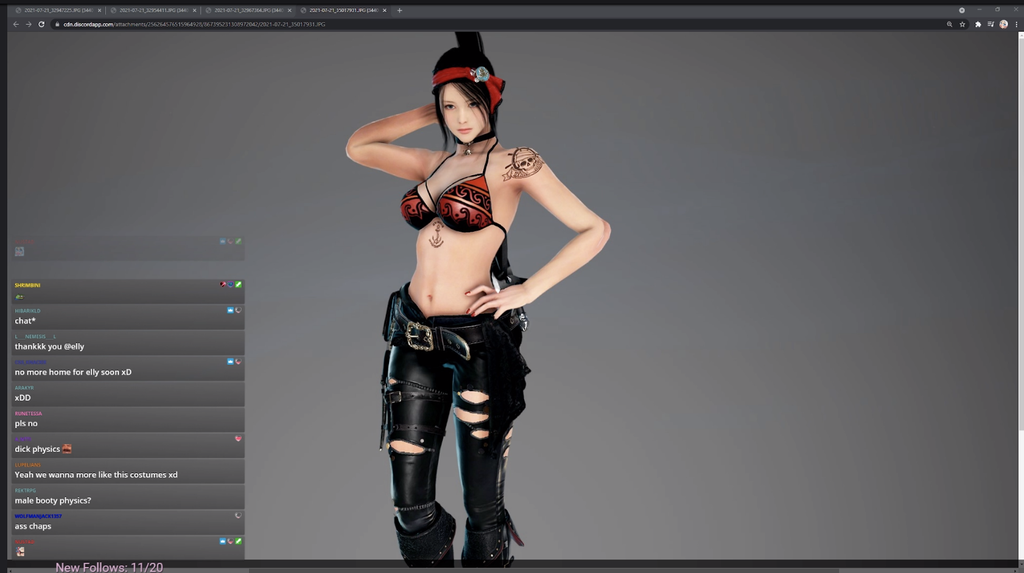Click the "New Follows: 11/20" counter
1024x573 pixels.
[x=109, y=566]
